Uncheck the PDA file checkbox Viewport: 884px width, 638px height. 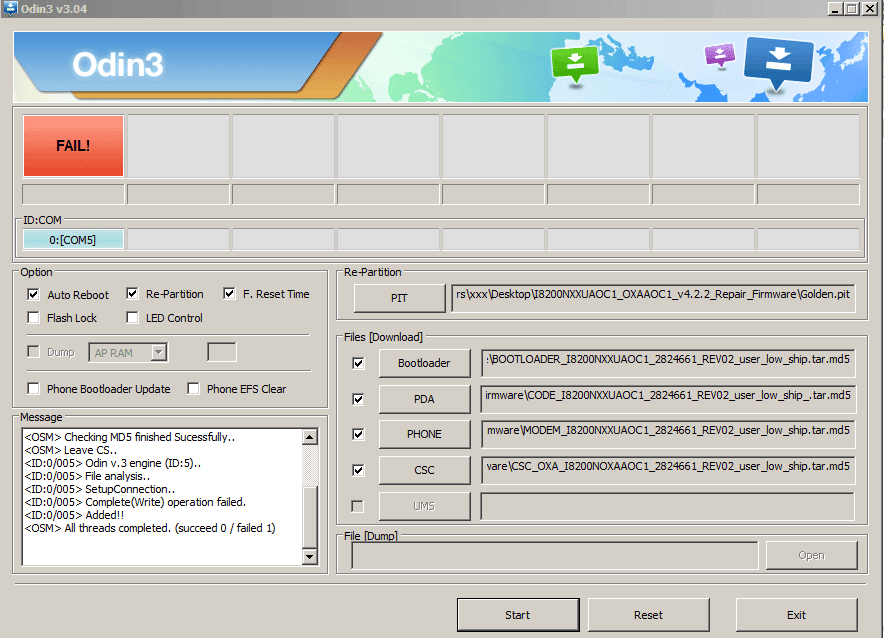click(358, 399)
